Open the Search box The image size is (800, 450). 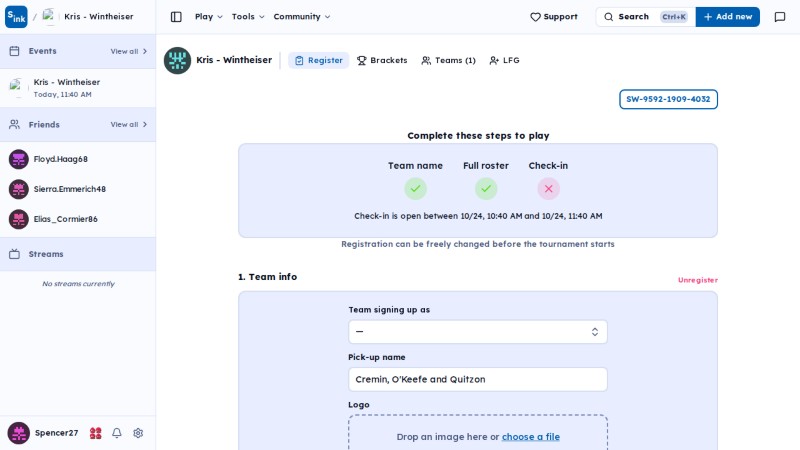[645, 17]
